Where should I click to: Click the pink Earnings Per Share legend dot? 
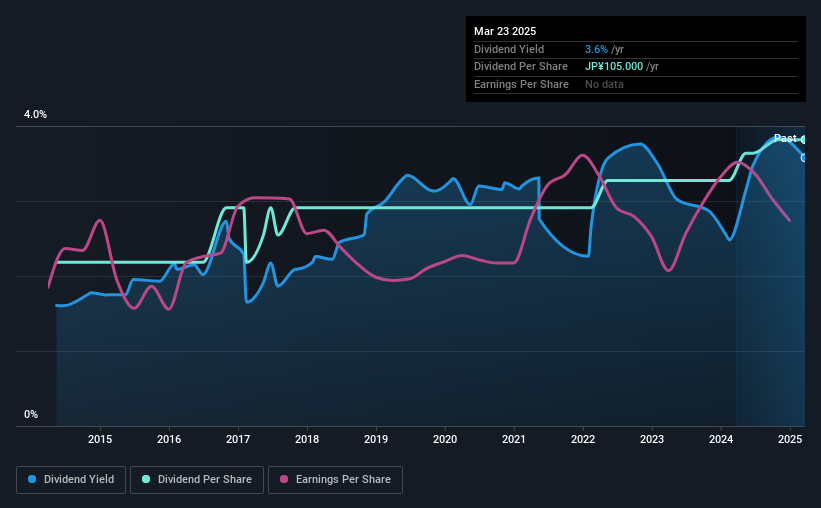click(x=284, y=479)
